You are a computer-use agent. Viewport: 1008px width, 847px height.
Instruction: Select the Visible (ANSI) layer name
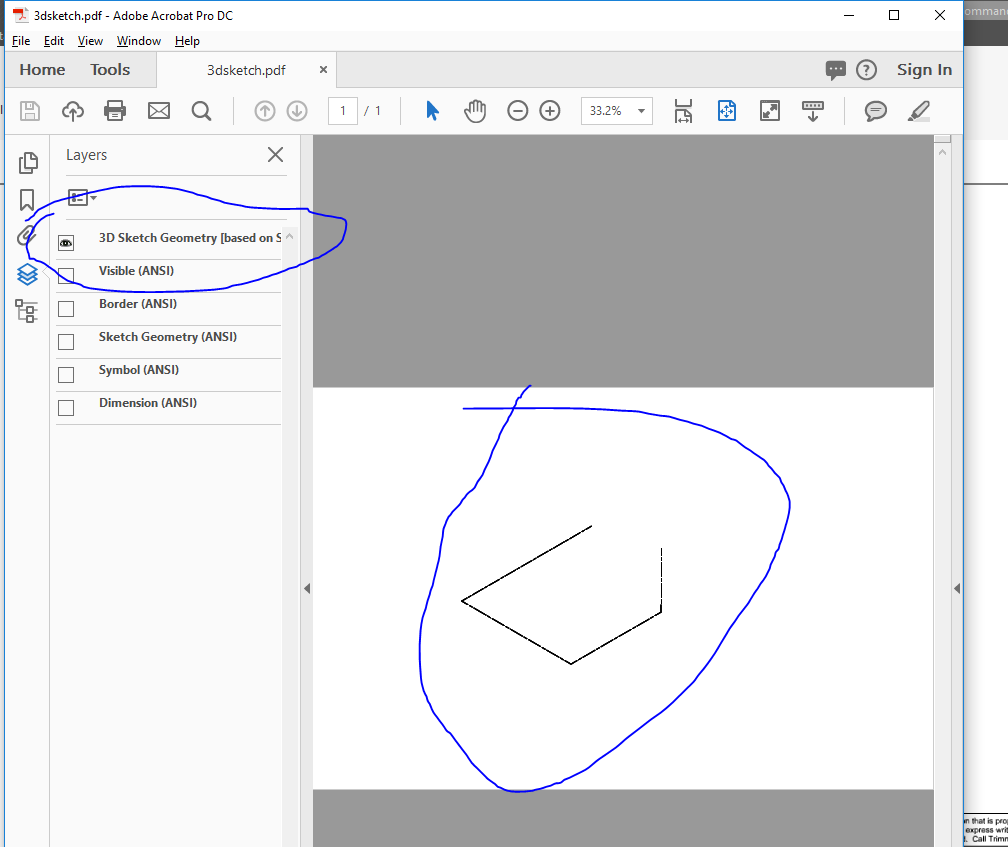[136, 271]
